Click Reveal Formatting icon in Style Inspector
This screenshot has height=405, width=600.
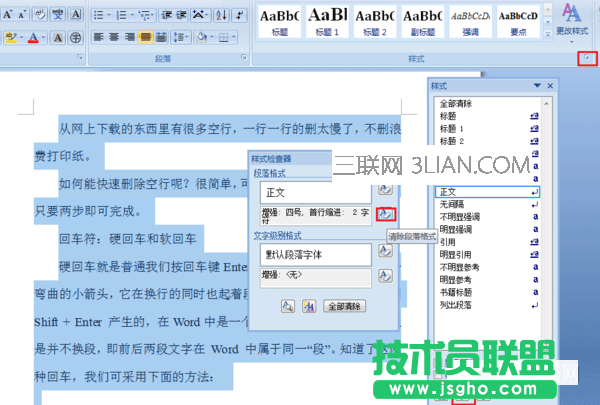288,306
